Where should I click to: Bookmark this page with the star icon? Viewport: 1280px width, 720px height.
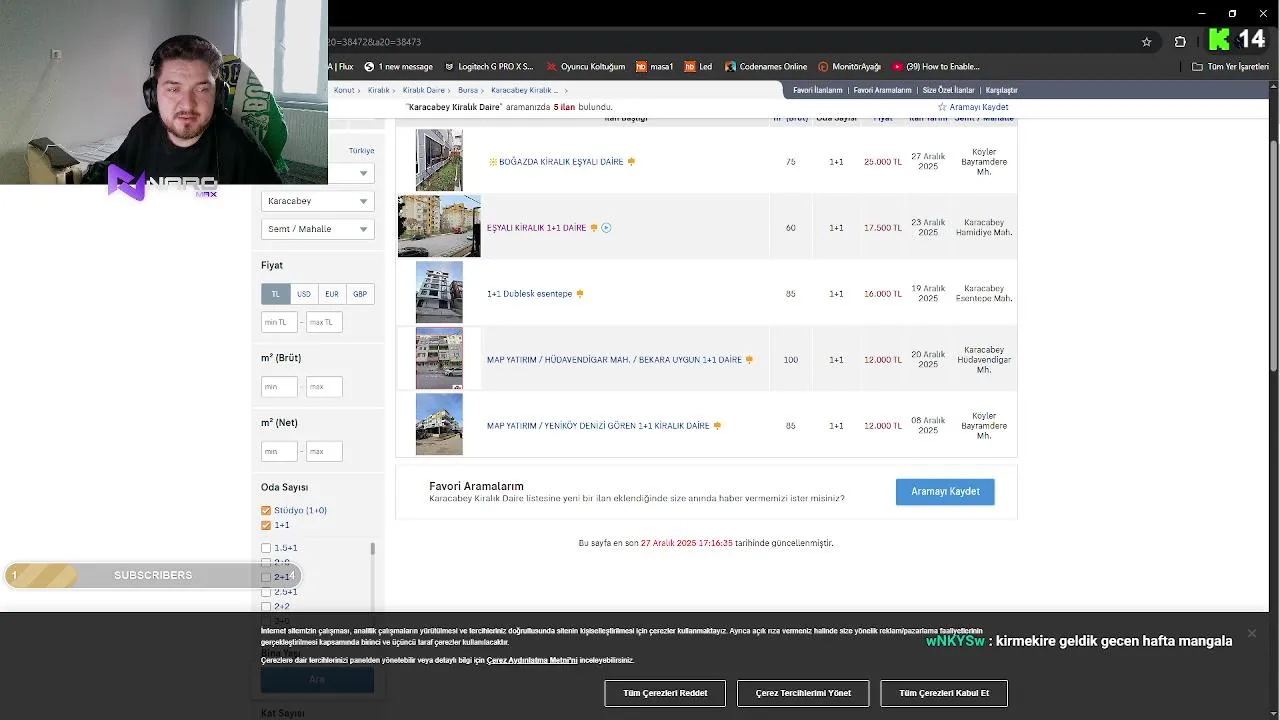(1146, 42)
